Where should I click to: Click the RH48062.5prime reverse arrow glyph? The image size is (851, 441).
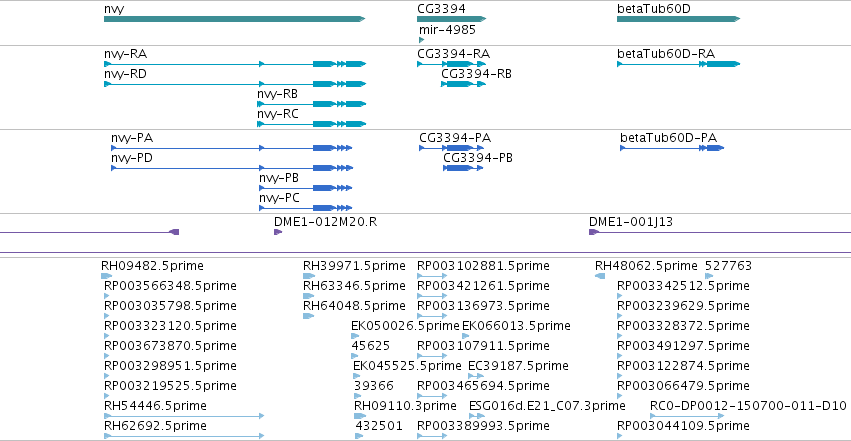(600, 276)
